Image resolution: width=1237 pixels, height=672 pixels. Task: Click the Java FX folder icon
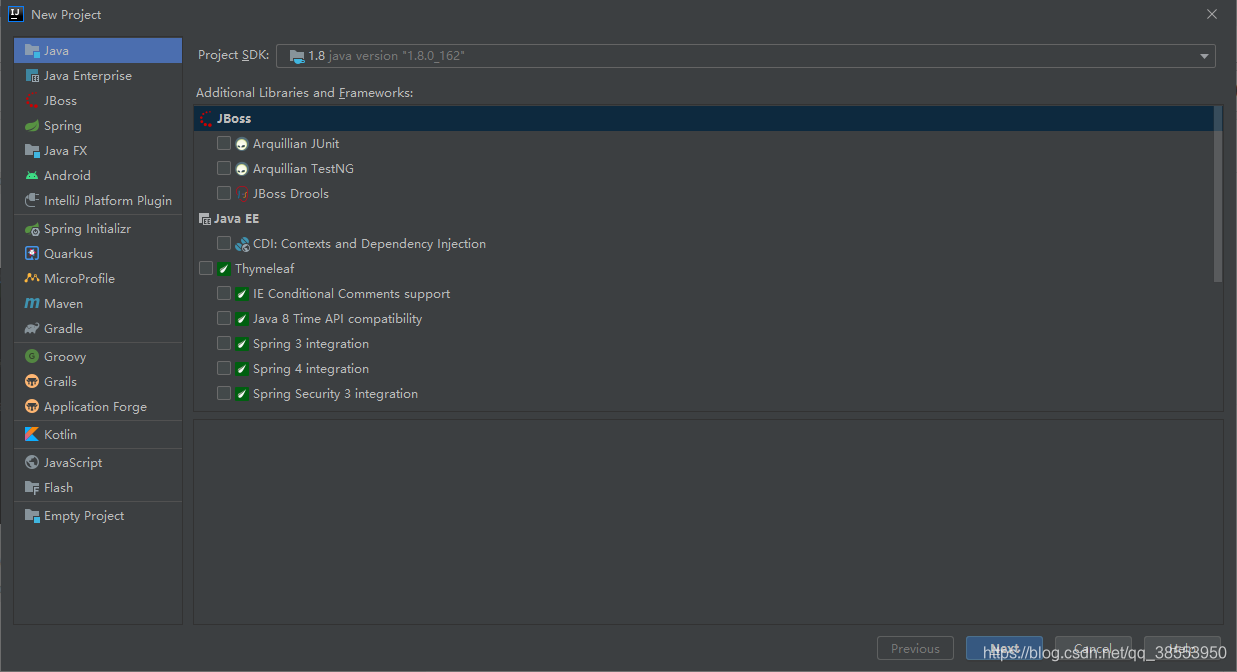(32, 151)
